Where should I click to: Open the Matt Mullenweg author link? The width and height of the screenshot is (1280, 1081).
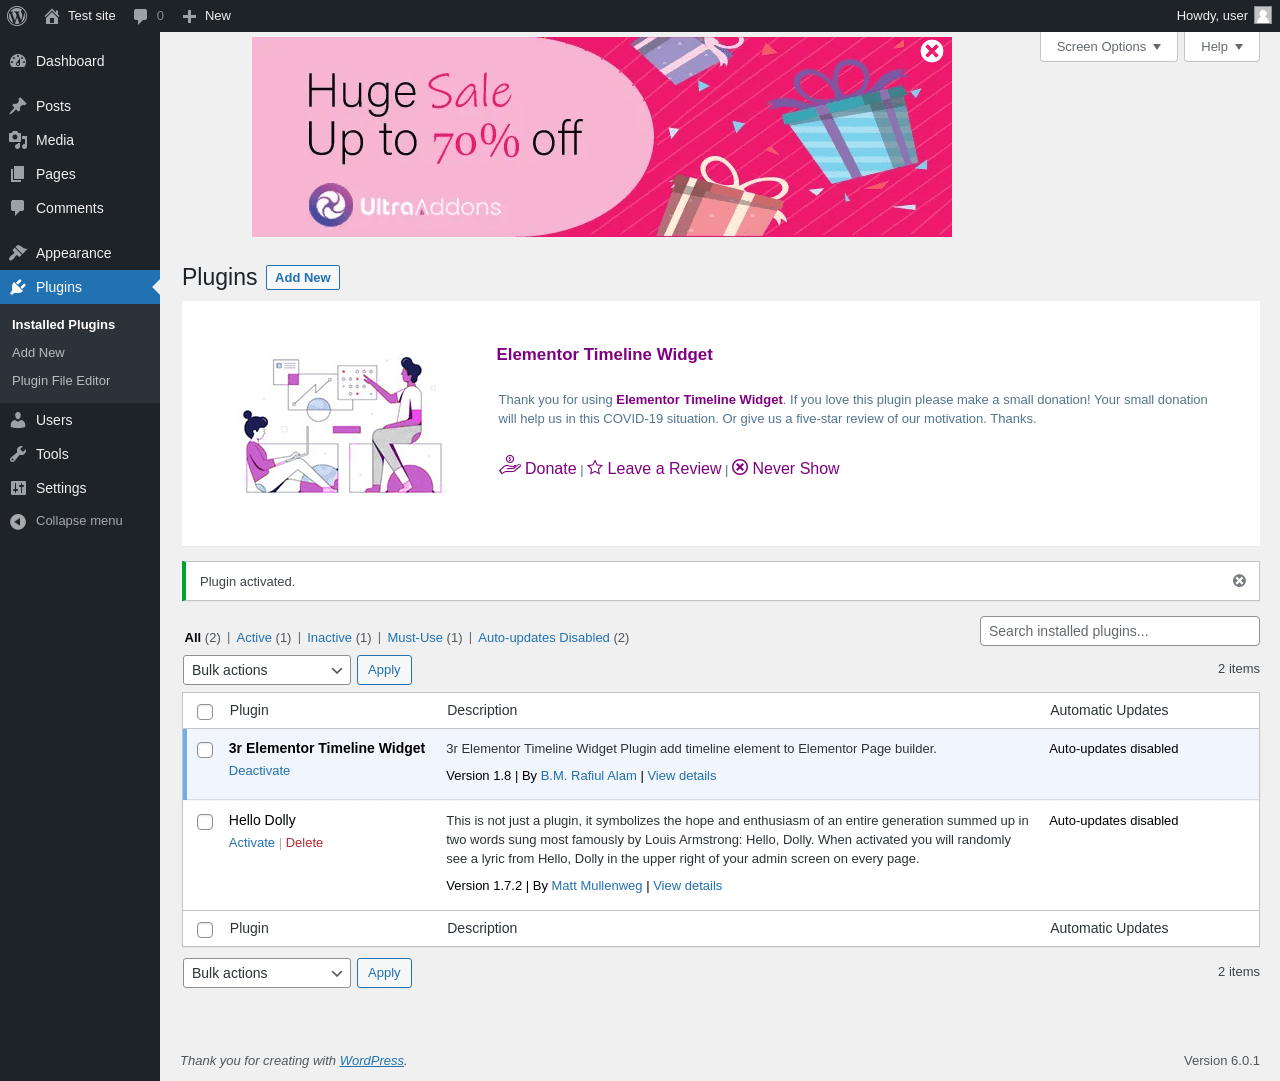[x=597, y=886]
